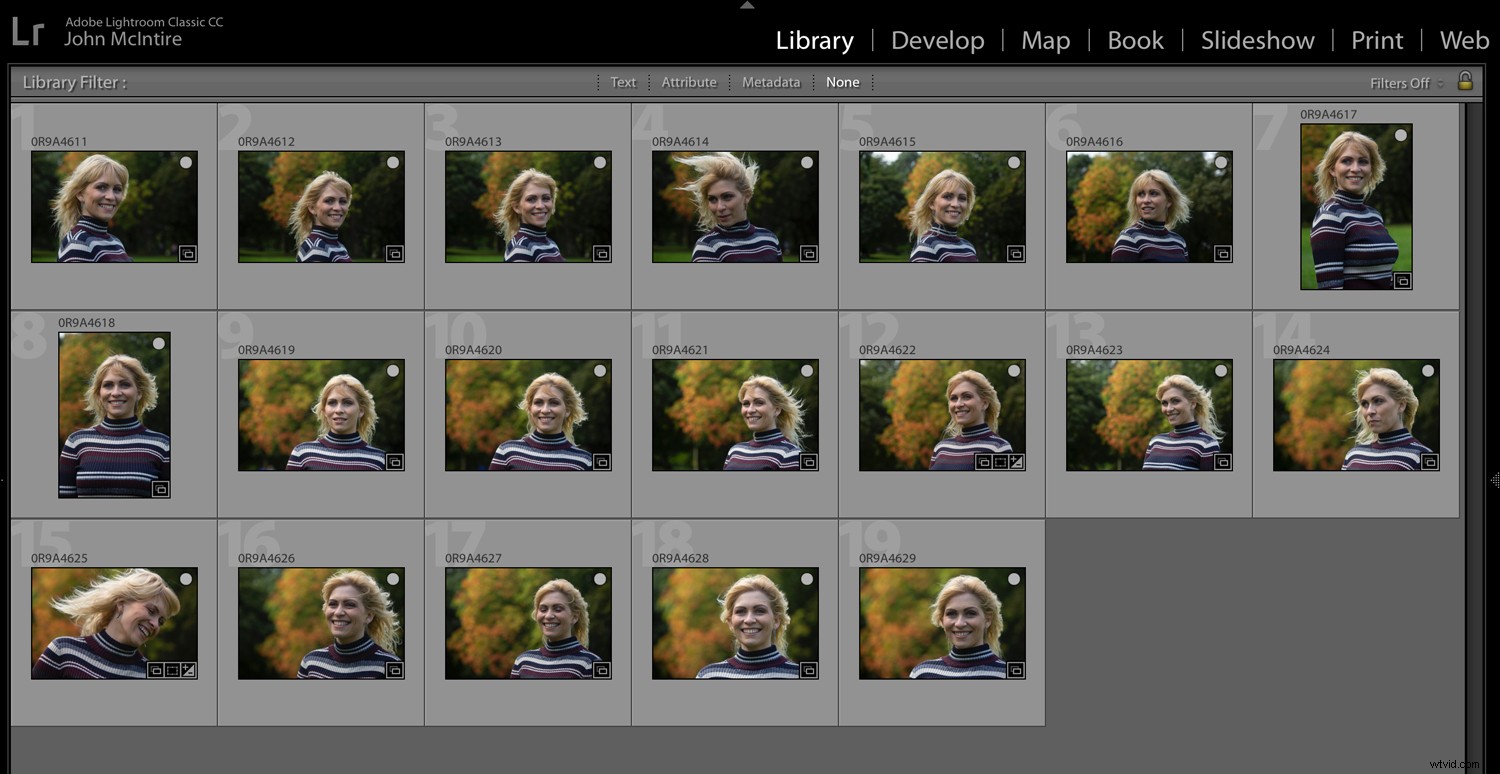Image resolution: width=1500 pixels, height=774 pixels.
Task: Click the crop badge on photo 0R9A4625
Action: click(x=173, y=669)
